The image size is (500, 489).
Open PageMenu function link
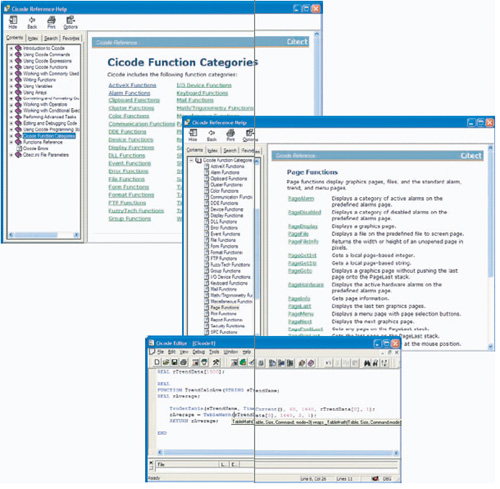pos(301,314)
